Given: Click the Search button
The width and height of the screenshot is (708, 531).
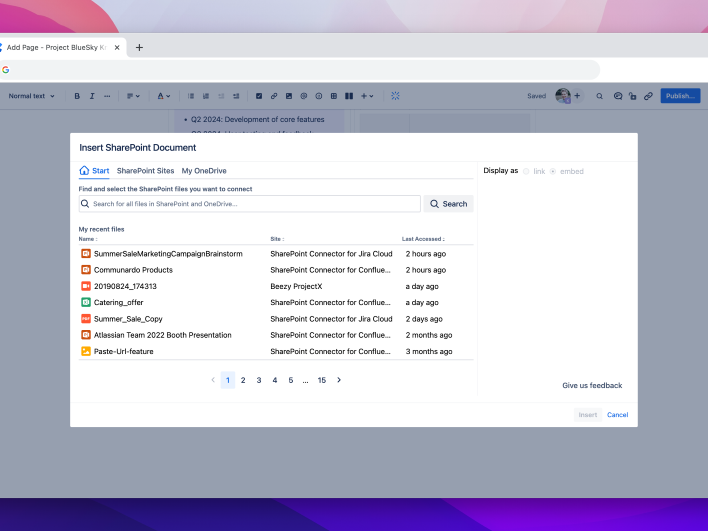Looking at the screenshot, I should pos(448,204).
